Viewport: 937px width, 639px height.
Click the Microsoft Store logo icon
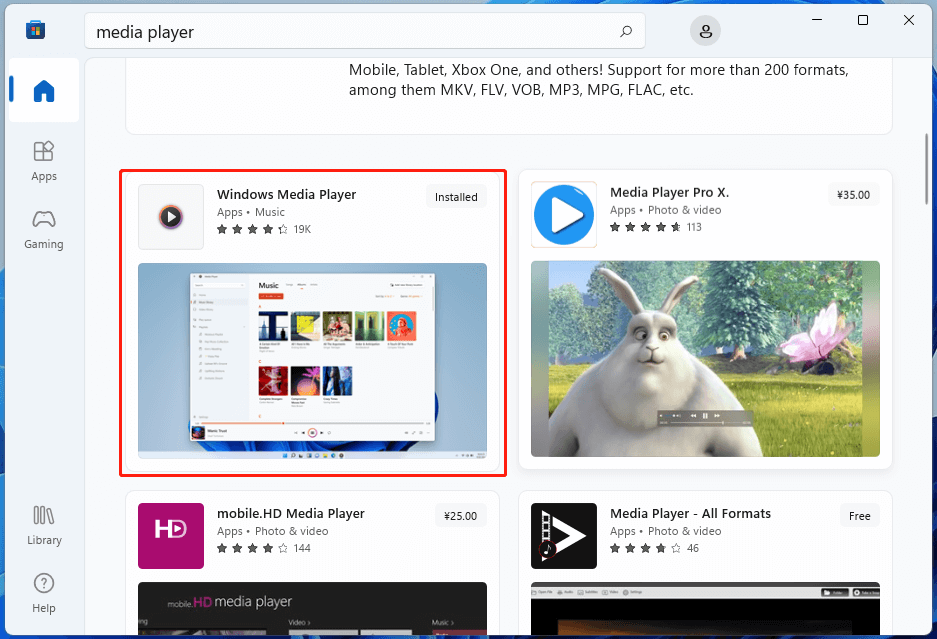[x=35, y=30]
